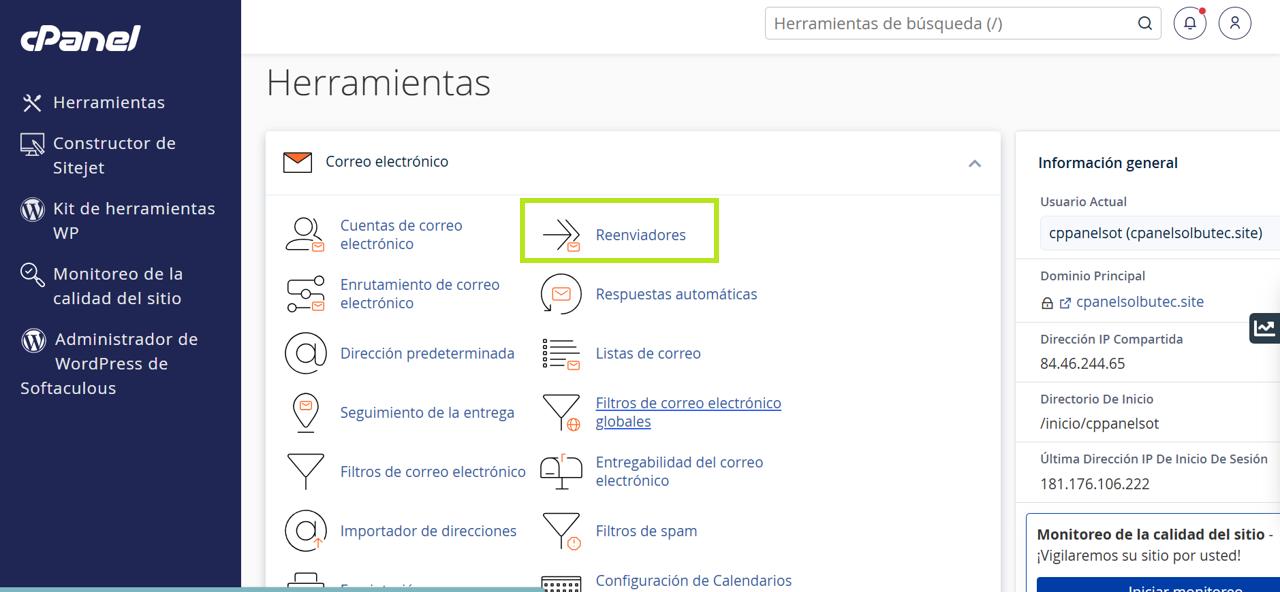The height and width of the screenshot is (592, 1280).
Task: Open the notifications bell icon
Action: pos(1189,23)
